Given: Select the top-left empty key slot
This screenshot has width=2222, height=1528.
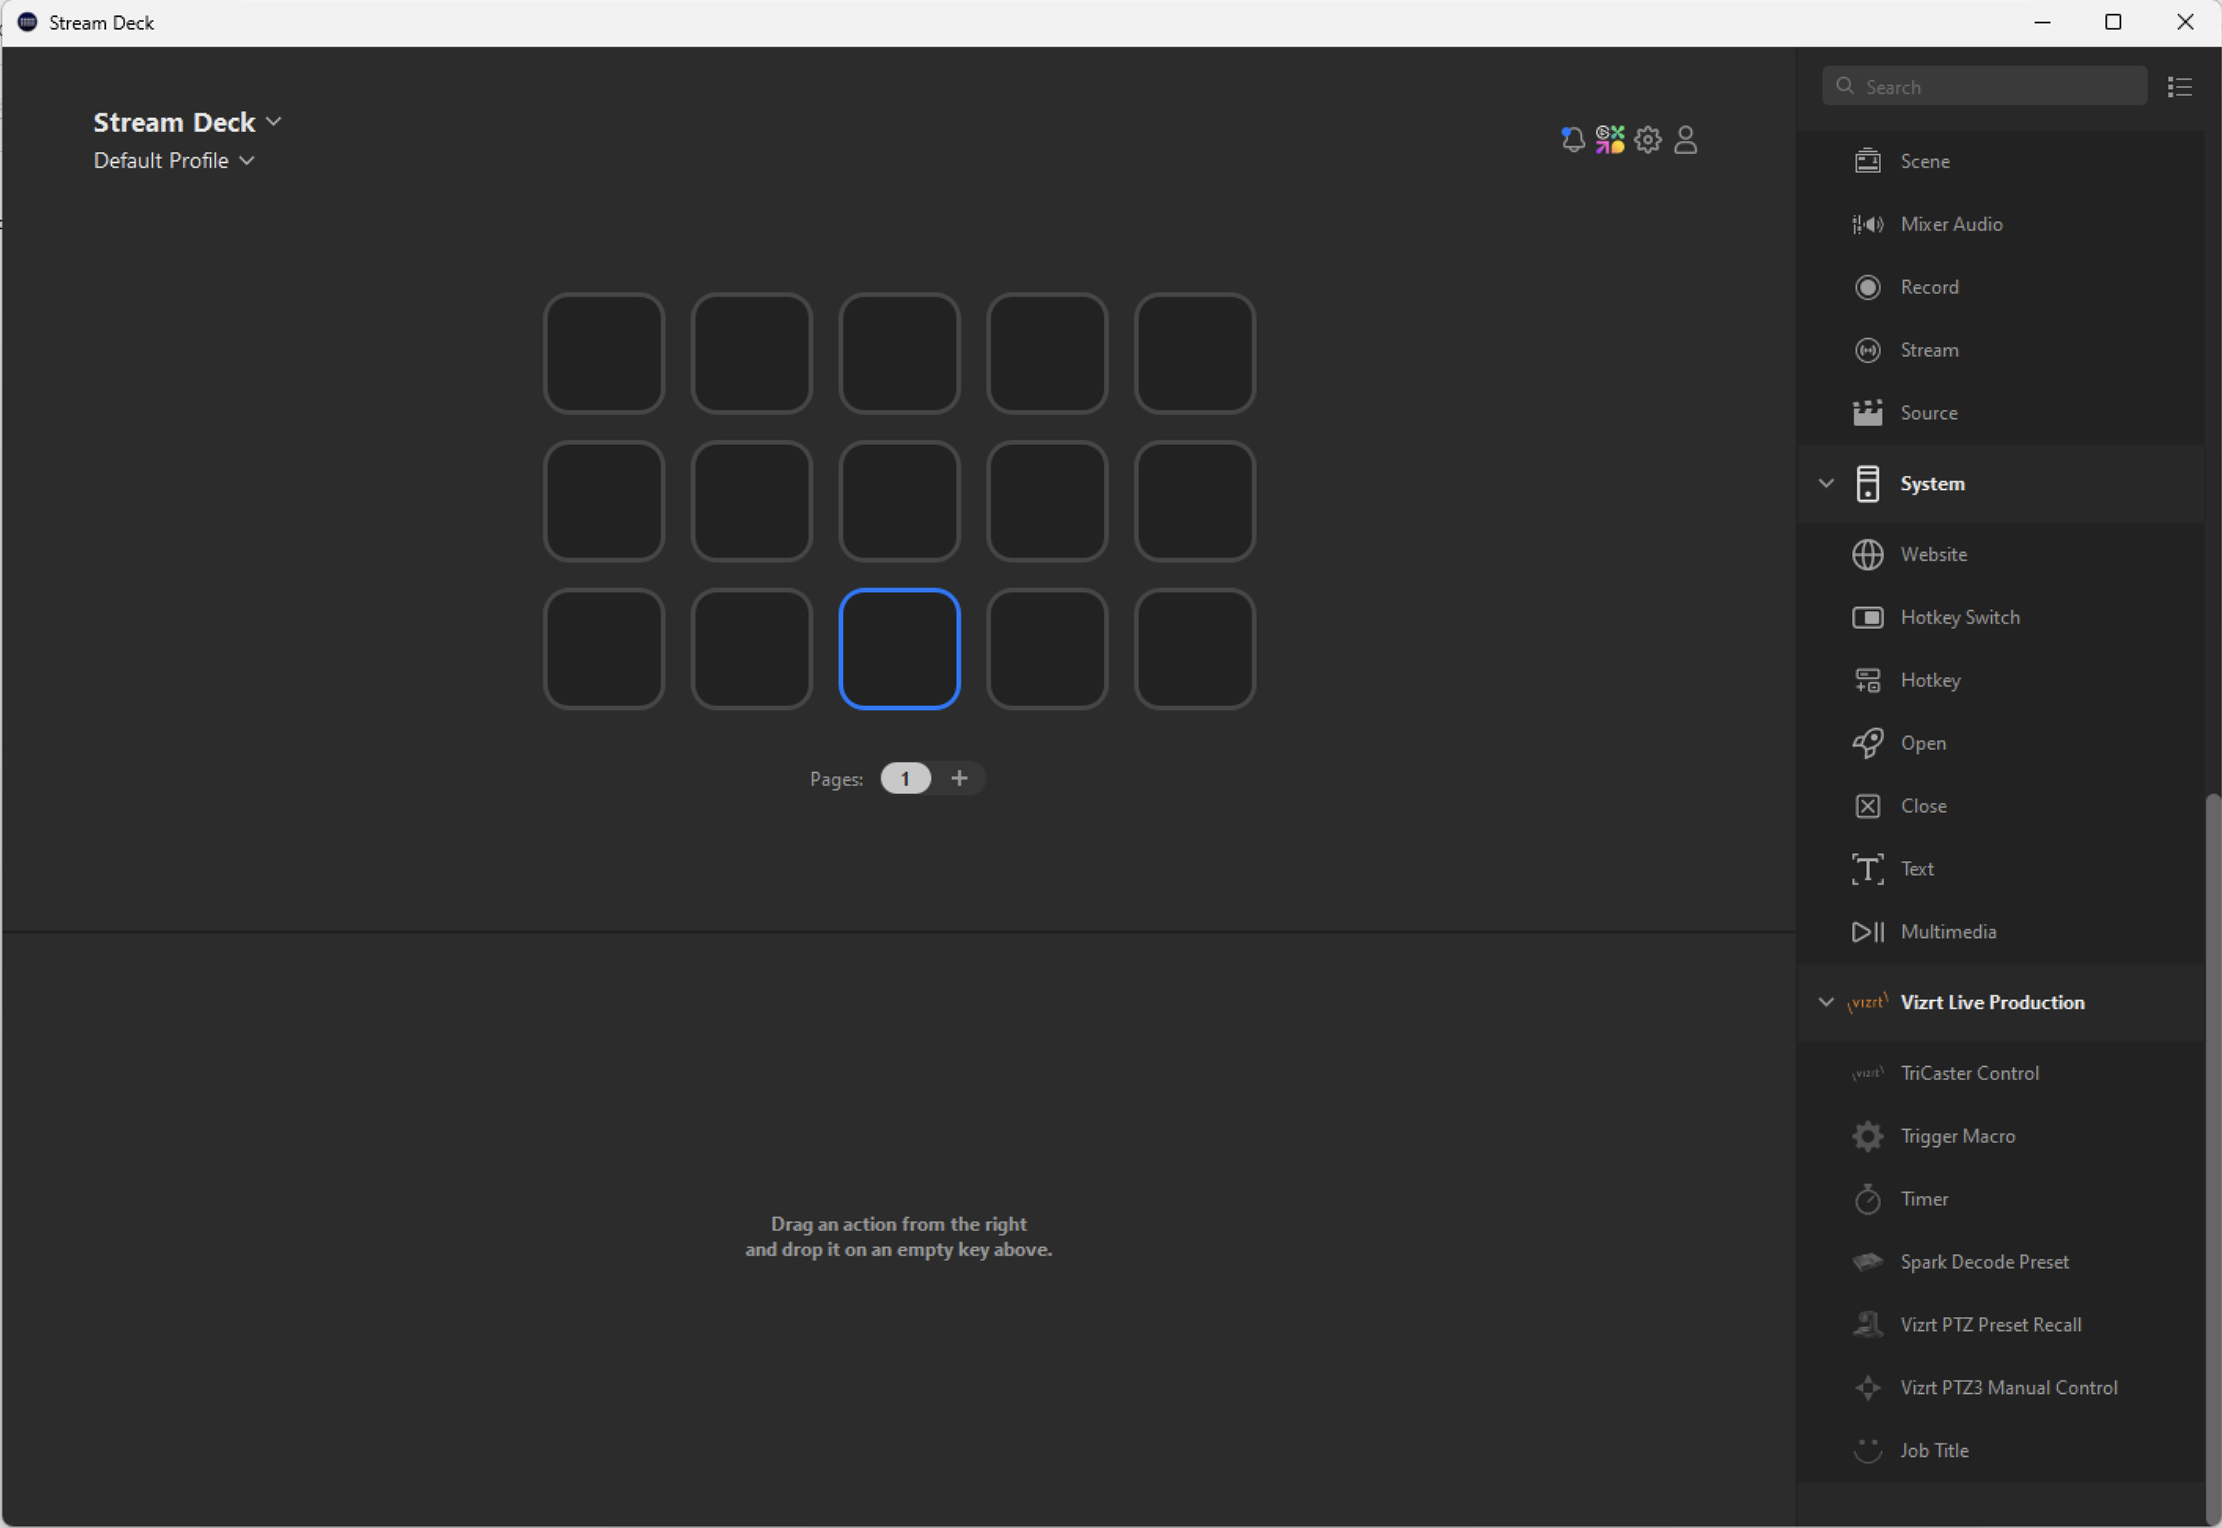Looking at the screenshot, I should [604, 353].
